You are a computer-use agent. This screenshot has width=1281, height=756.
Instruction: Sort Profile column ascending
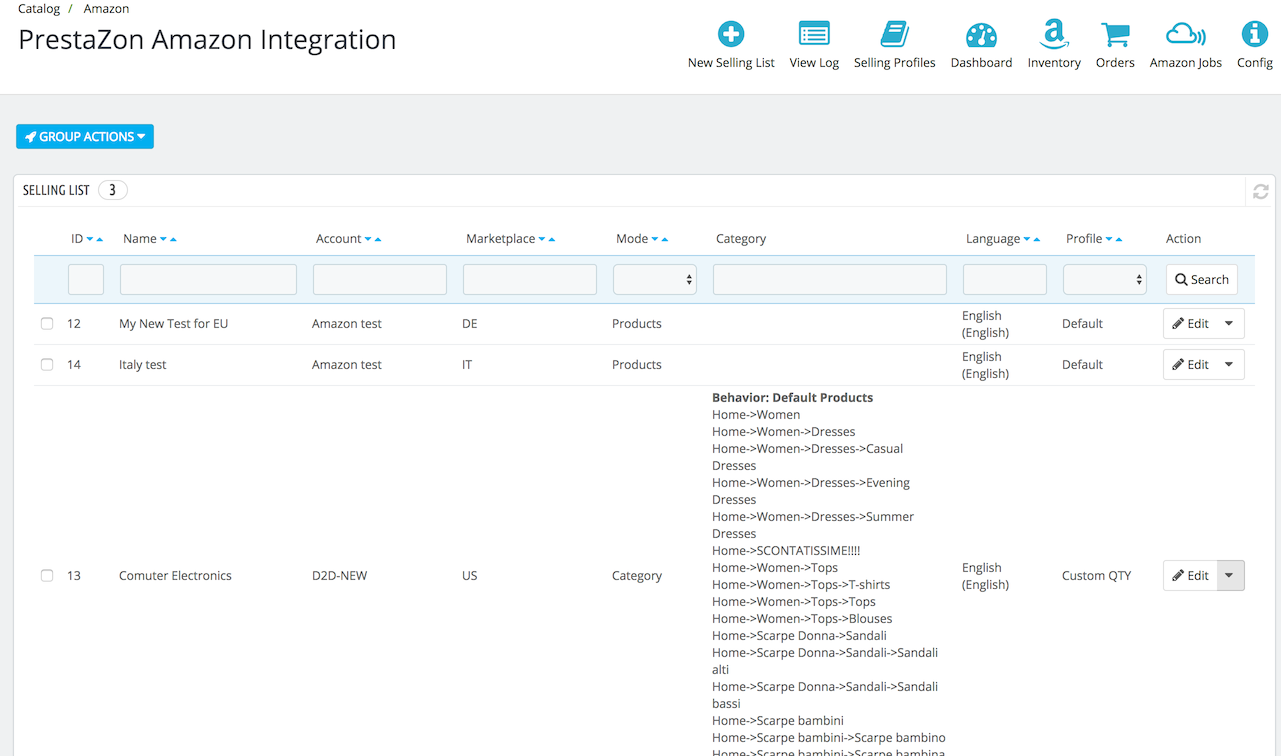click(1119, 239)
